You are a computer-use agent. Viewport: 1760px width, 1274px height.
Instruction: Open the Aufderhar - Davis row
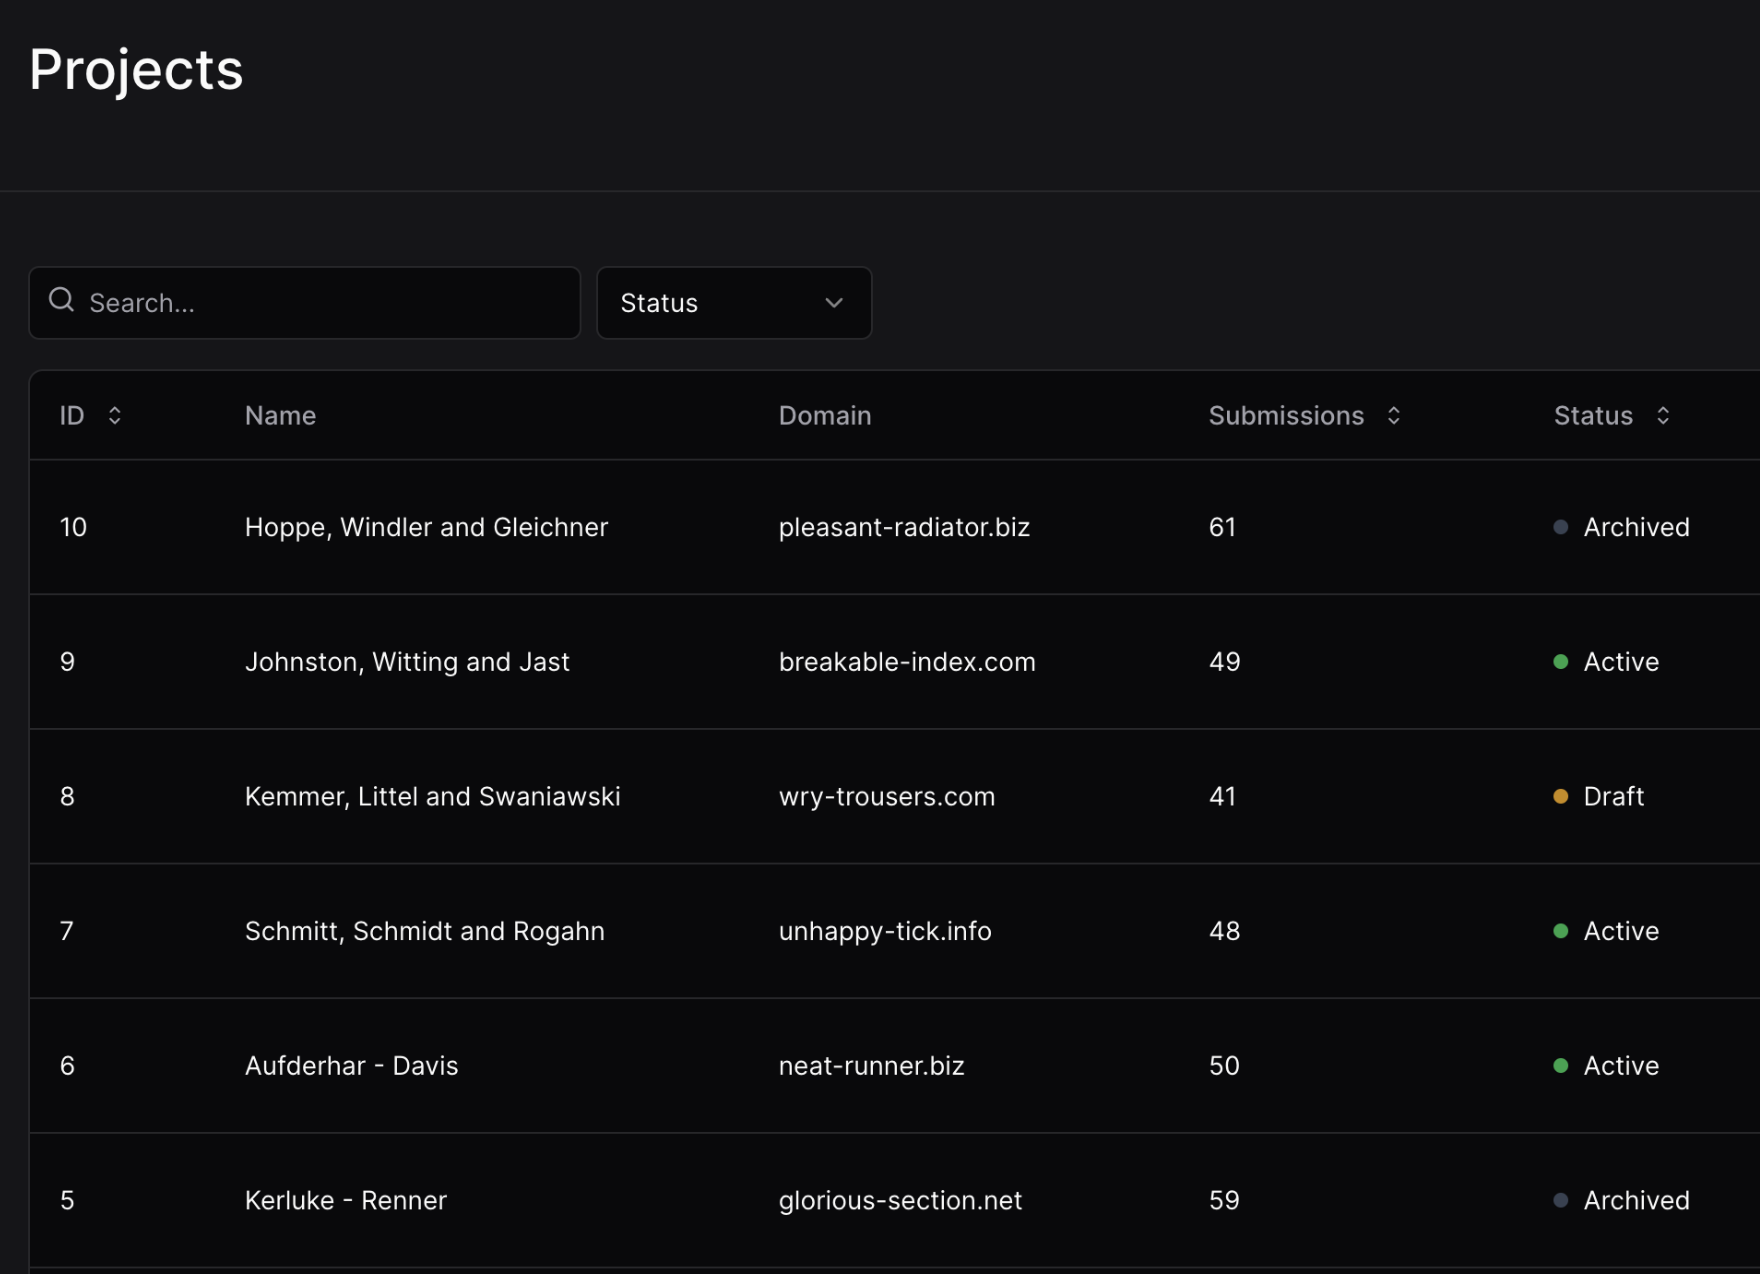tap(351, 1066)
